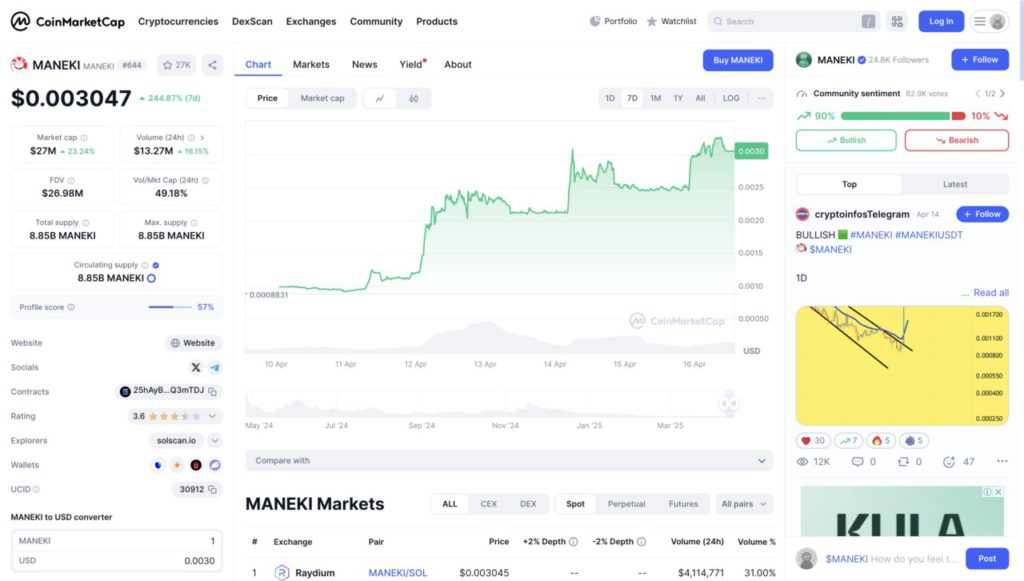
Task: Click the share icon beside MANEKI title
Action: (212, 65)
